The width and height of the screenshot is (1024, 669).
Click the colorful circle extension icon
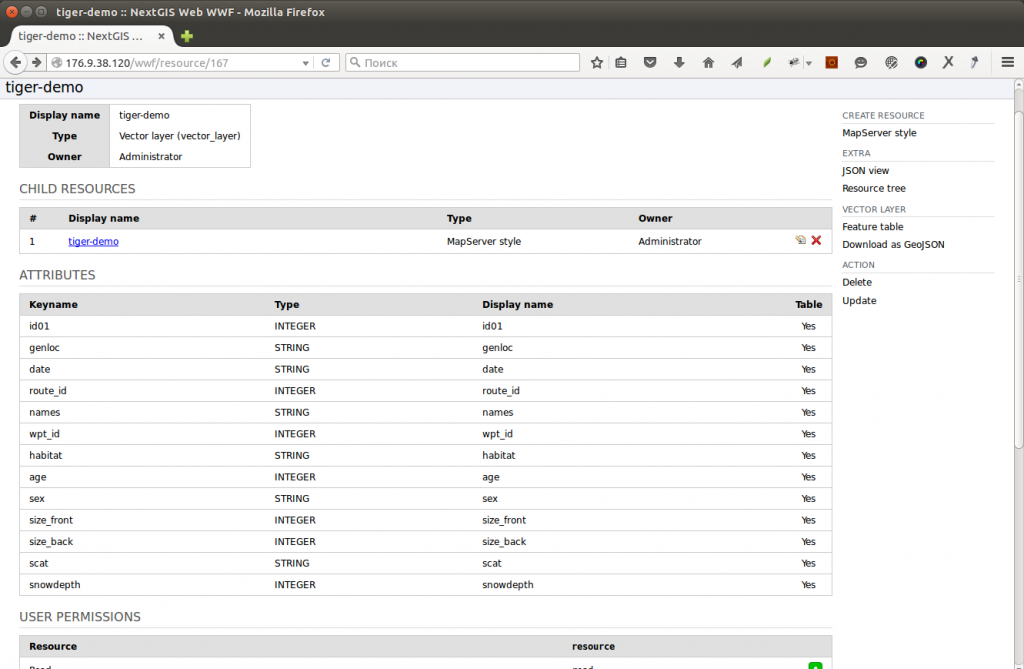tap(920, 62)
